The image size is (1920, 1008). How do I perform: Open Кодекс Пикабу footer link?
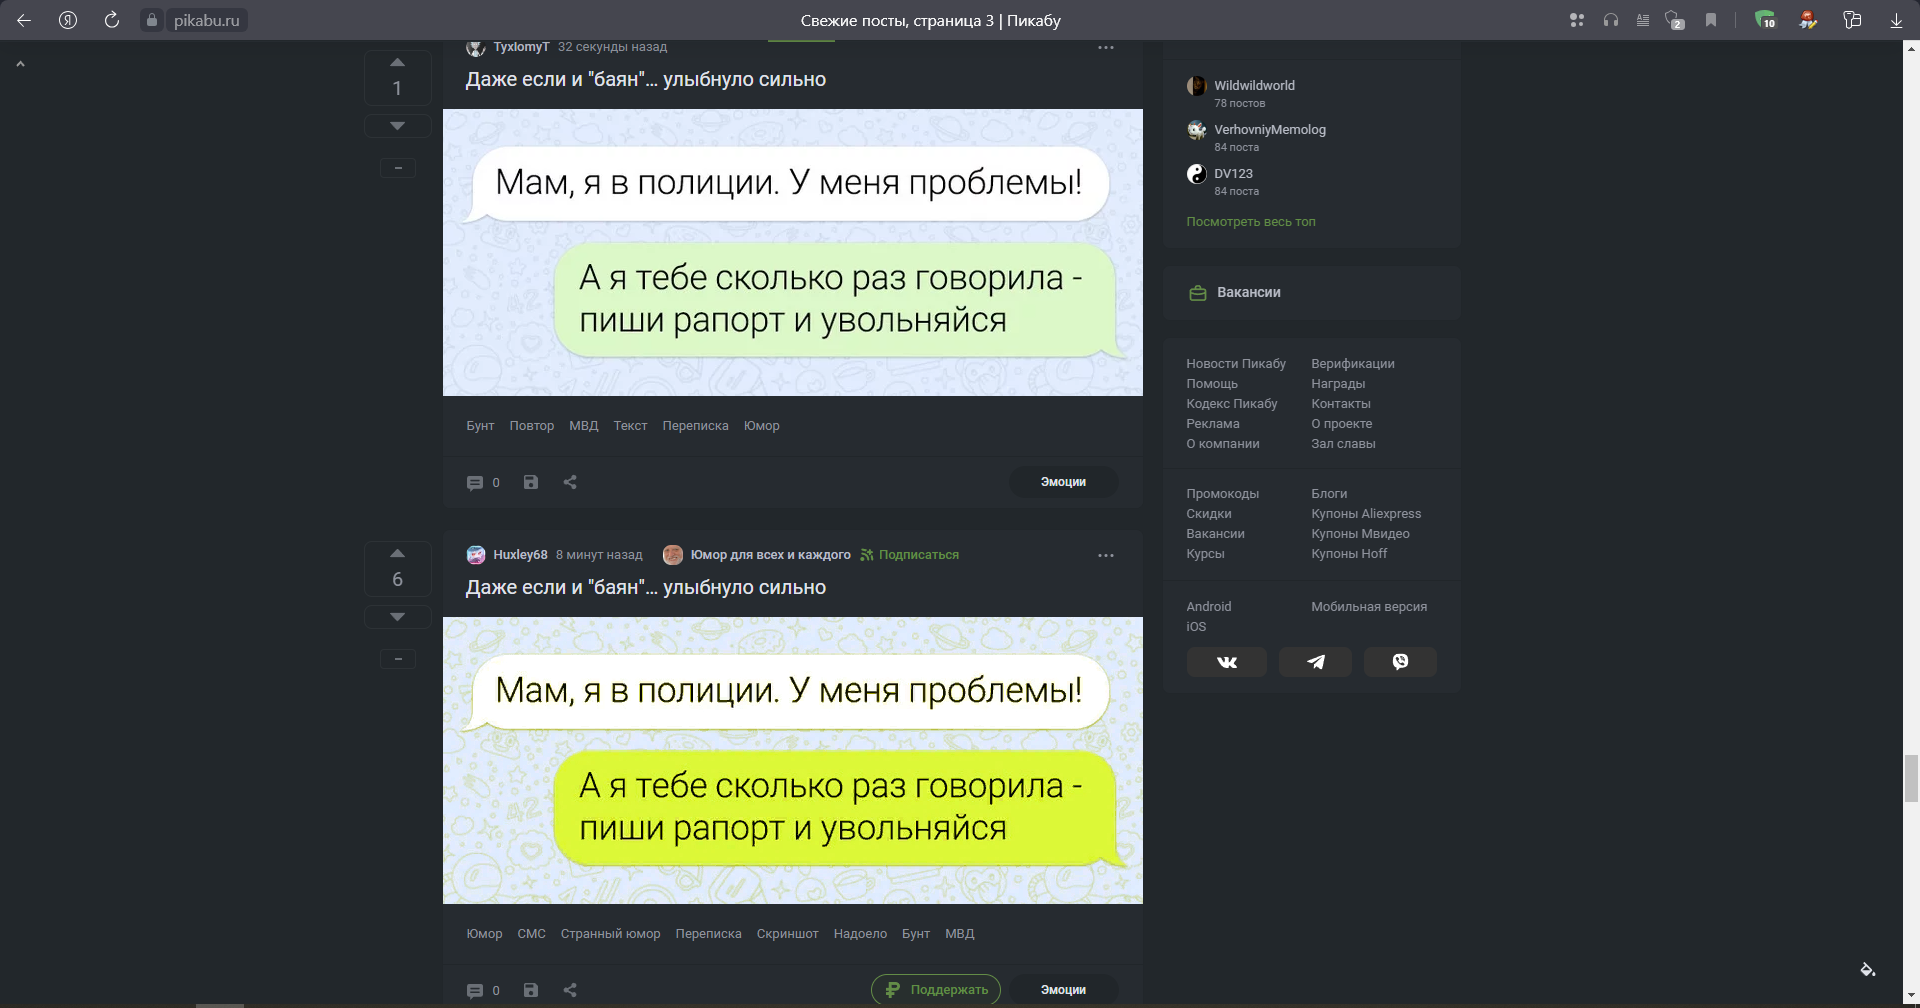pos(1232,404)
